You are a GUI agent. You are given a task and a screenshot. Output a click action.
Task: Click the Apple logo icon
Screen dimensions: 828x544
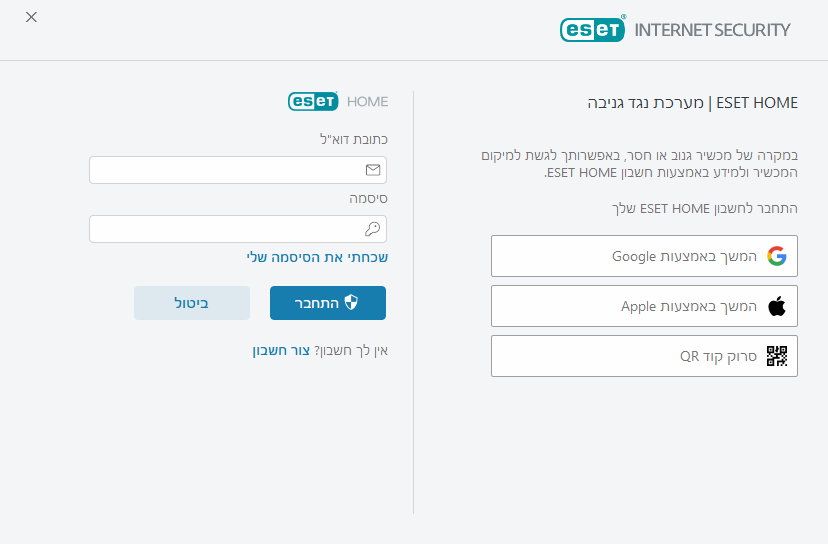(777, 306)
